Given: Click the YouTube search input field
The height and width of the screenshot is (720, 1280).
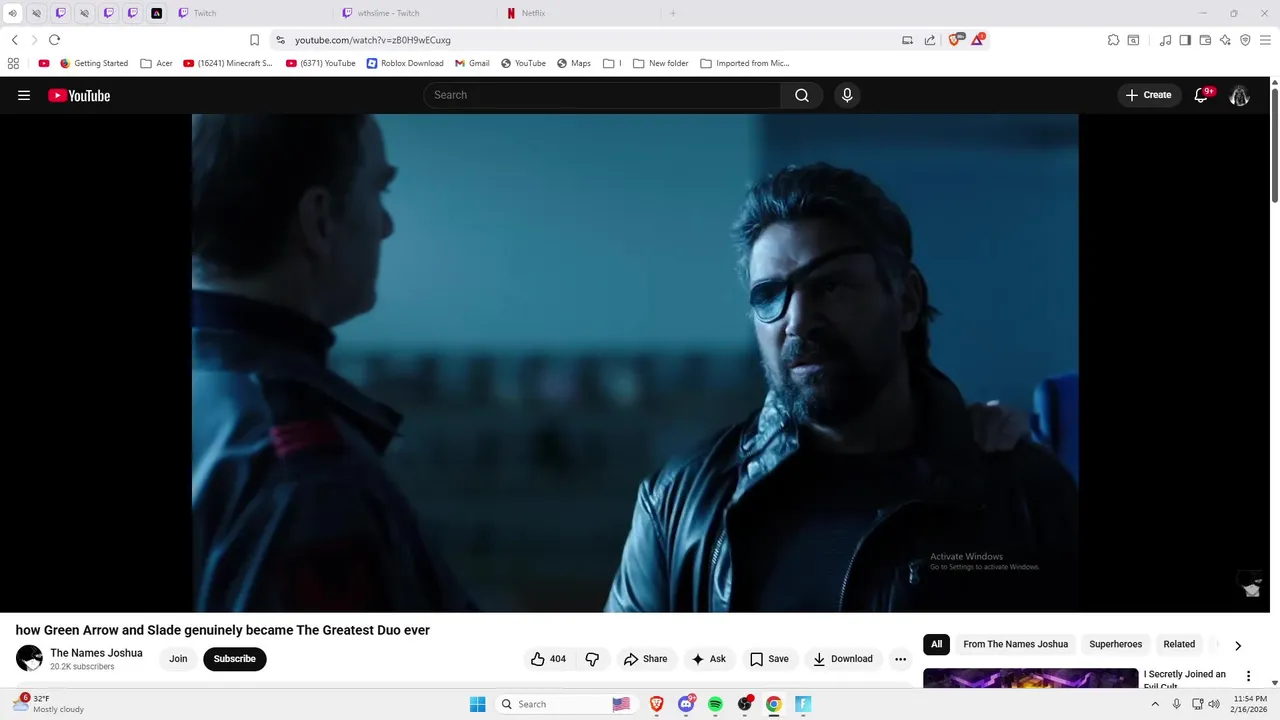Looking at the screenshot, I should (x=603, y=95).
